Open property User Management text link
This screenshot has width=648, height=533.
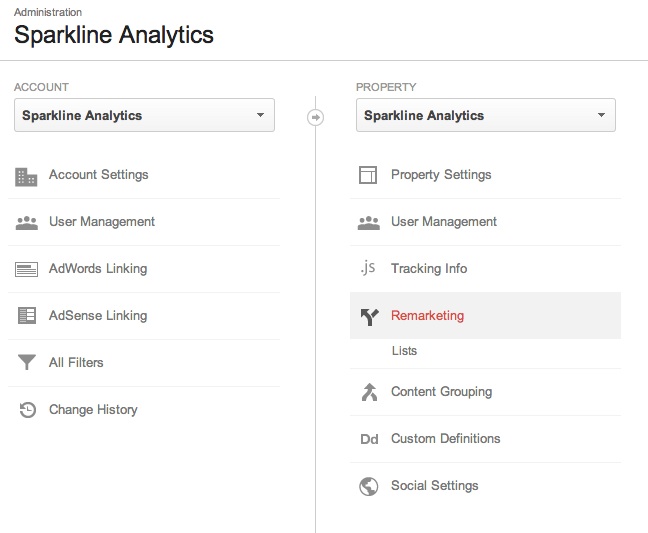(x=443, y=222)
